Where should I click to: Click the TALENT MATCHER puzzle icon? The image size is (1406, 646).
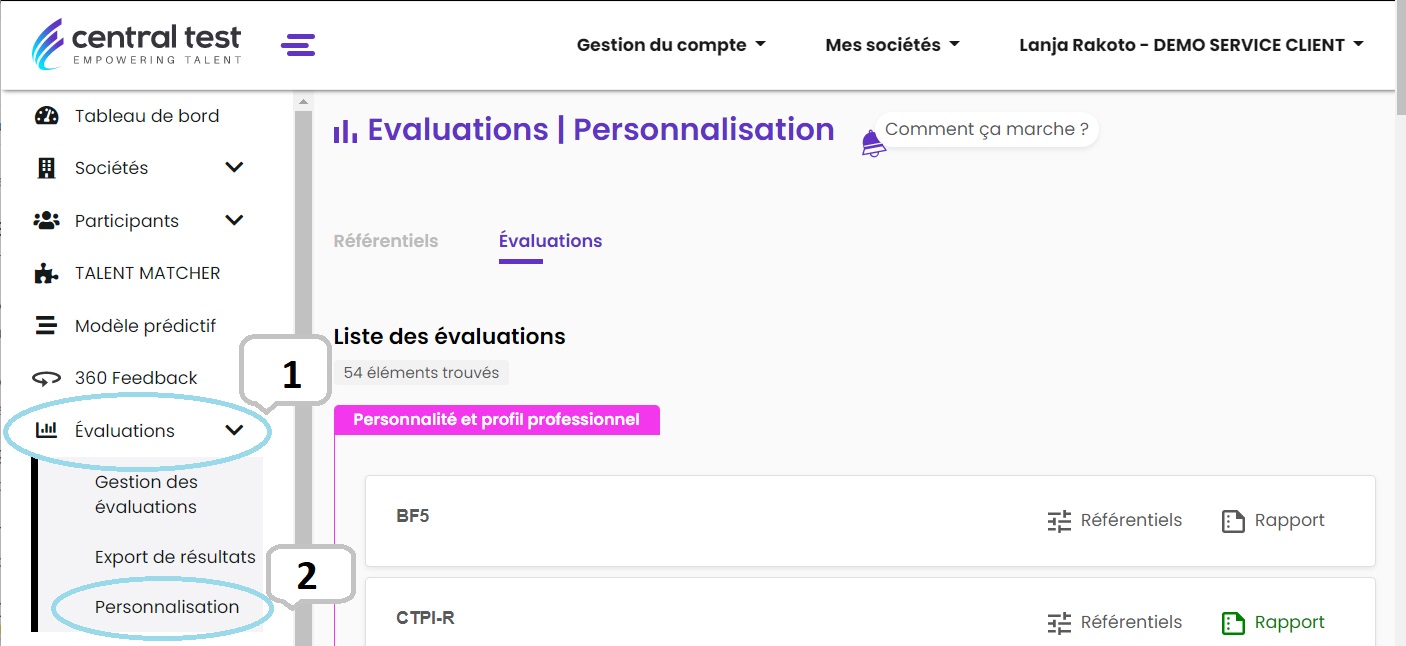click(x=46, y=273)
